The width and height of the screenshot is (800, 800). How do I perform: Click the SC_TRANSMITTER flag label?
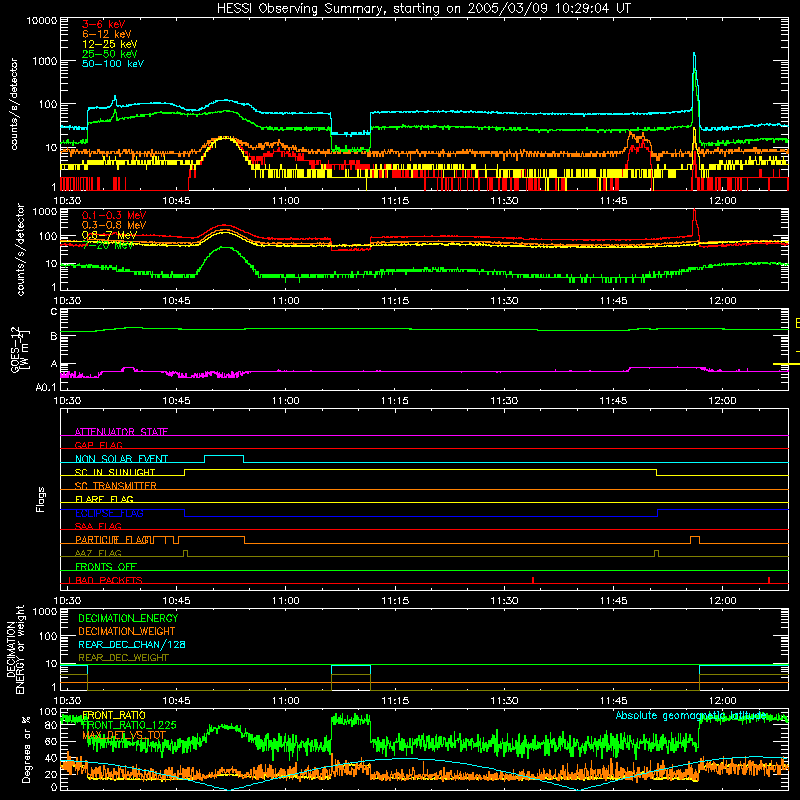[x=116, y=486]
